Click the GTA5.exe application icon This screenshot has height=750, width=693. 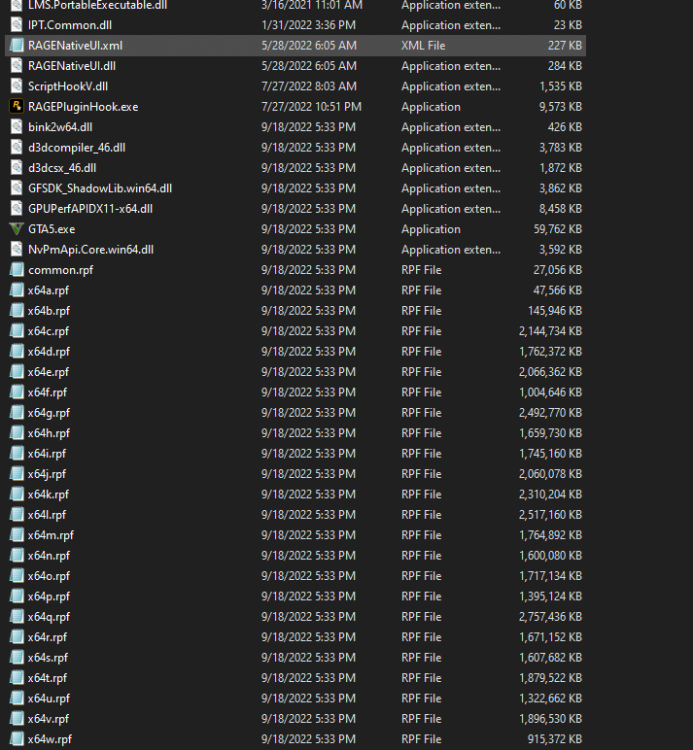[16, 229]
